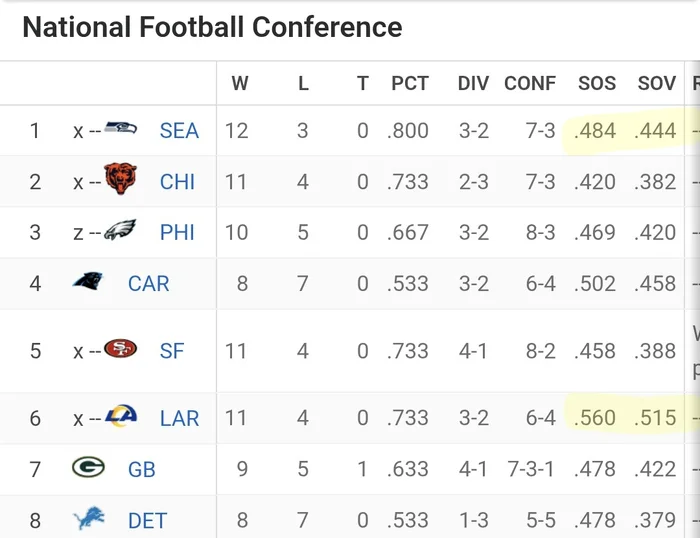
Task: Click the Green Bay Packers logo icon
Action: point(88,467)
